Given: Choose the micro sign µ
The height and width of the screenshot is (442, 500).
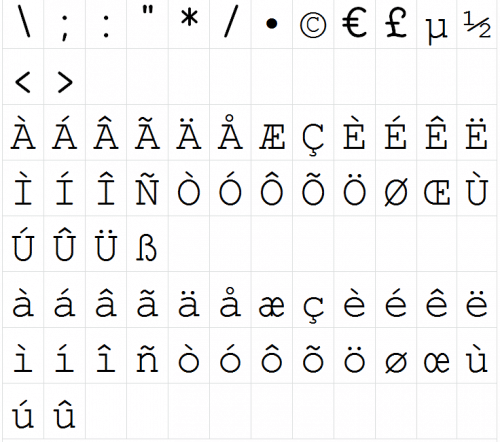Looking at the screenshot, I should pos(437,24).
